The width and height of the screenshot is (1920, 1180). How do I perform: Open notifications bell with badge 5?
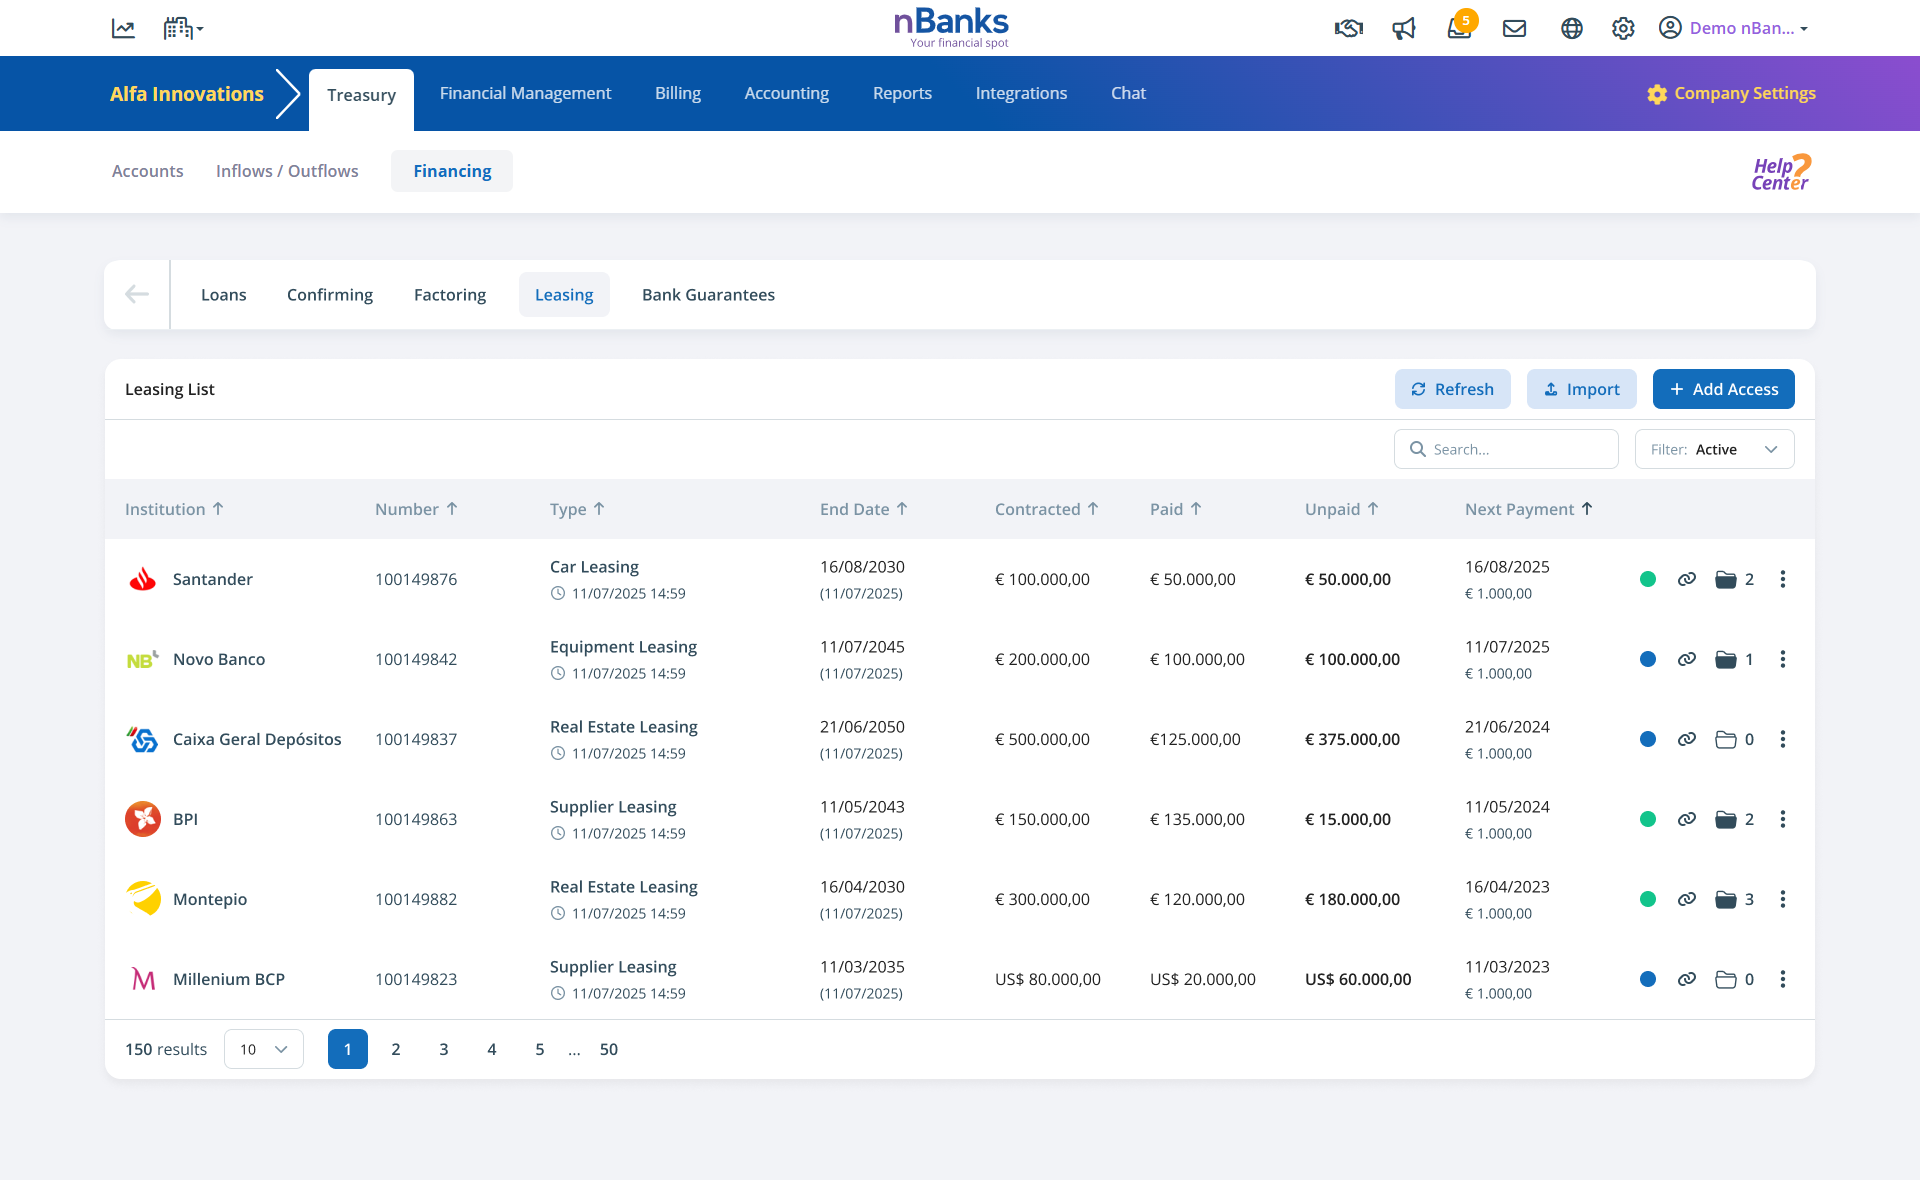pos(1459,28)
